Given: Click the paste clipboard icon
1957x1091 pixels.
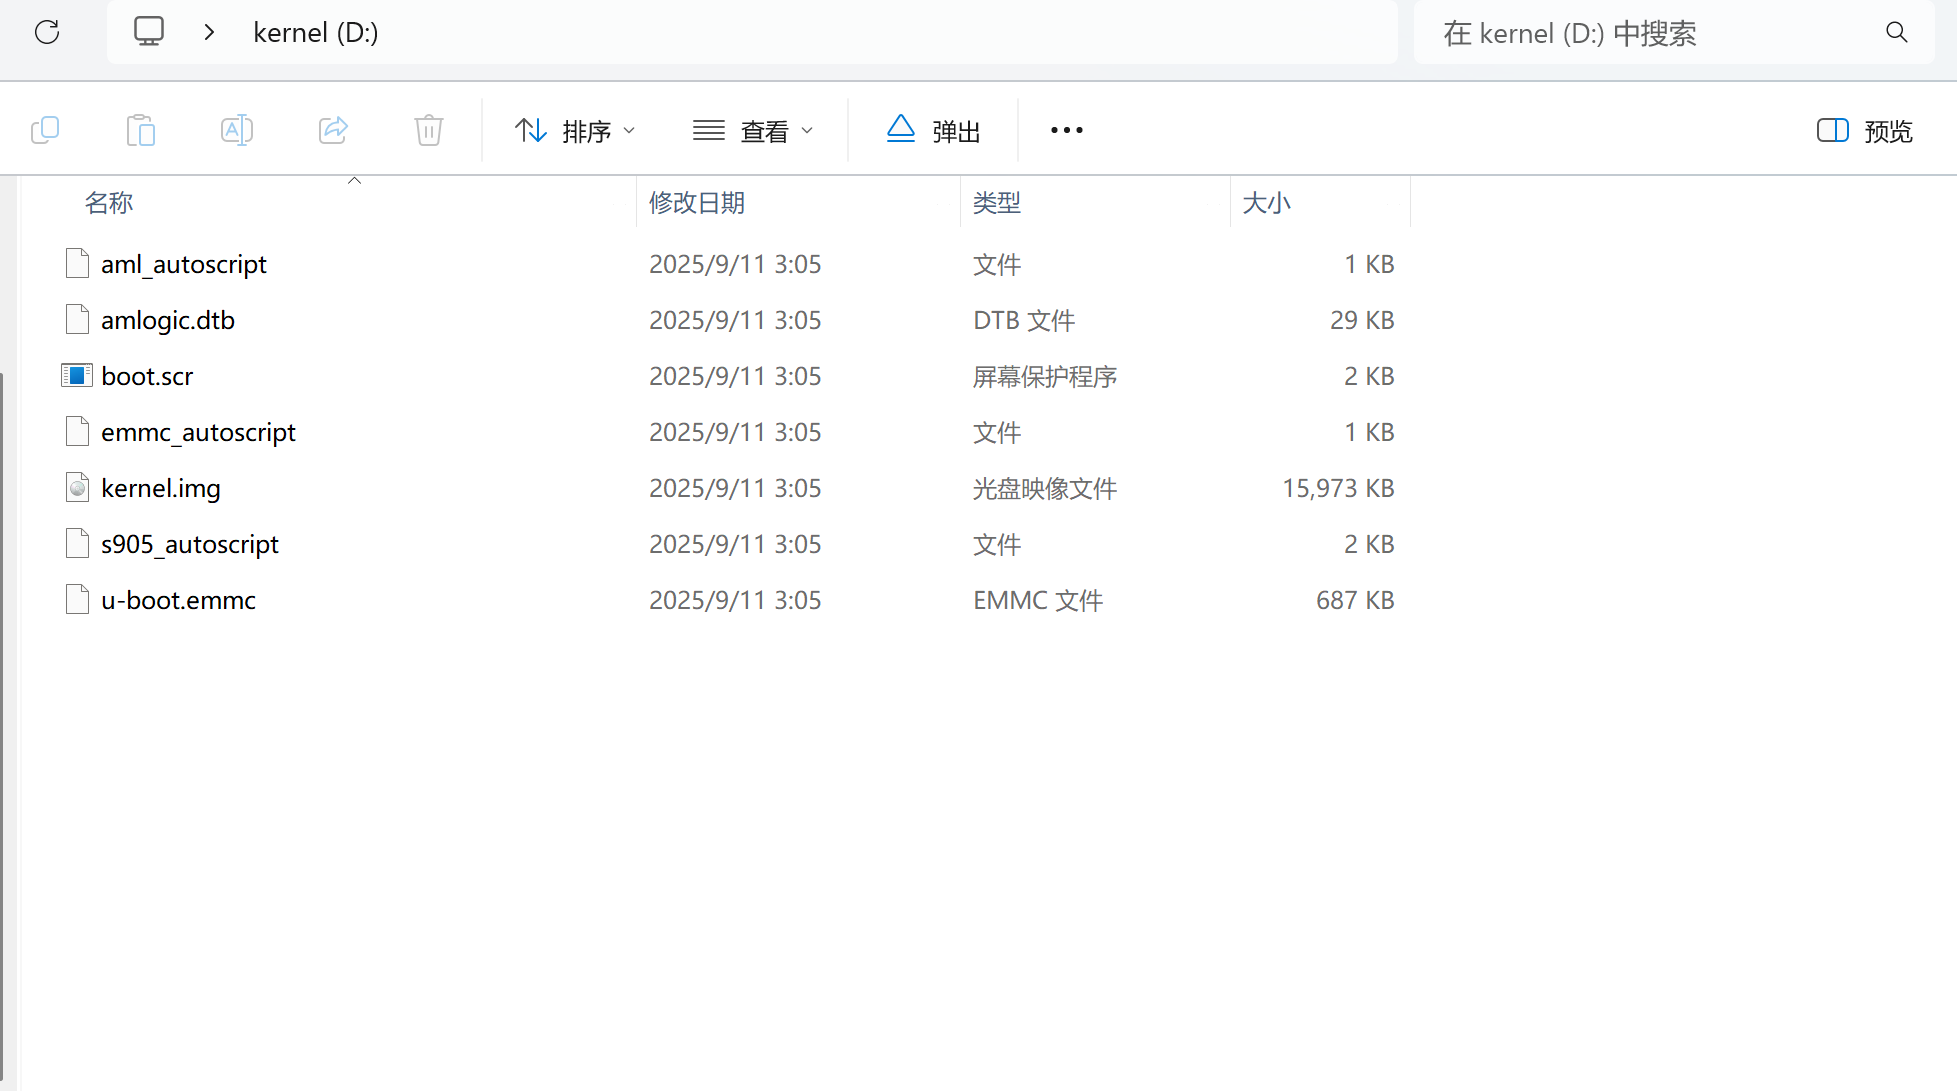Looking at the screenshot, I should pyautogui.click(x=141, y=130).
